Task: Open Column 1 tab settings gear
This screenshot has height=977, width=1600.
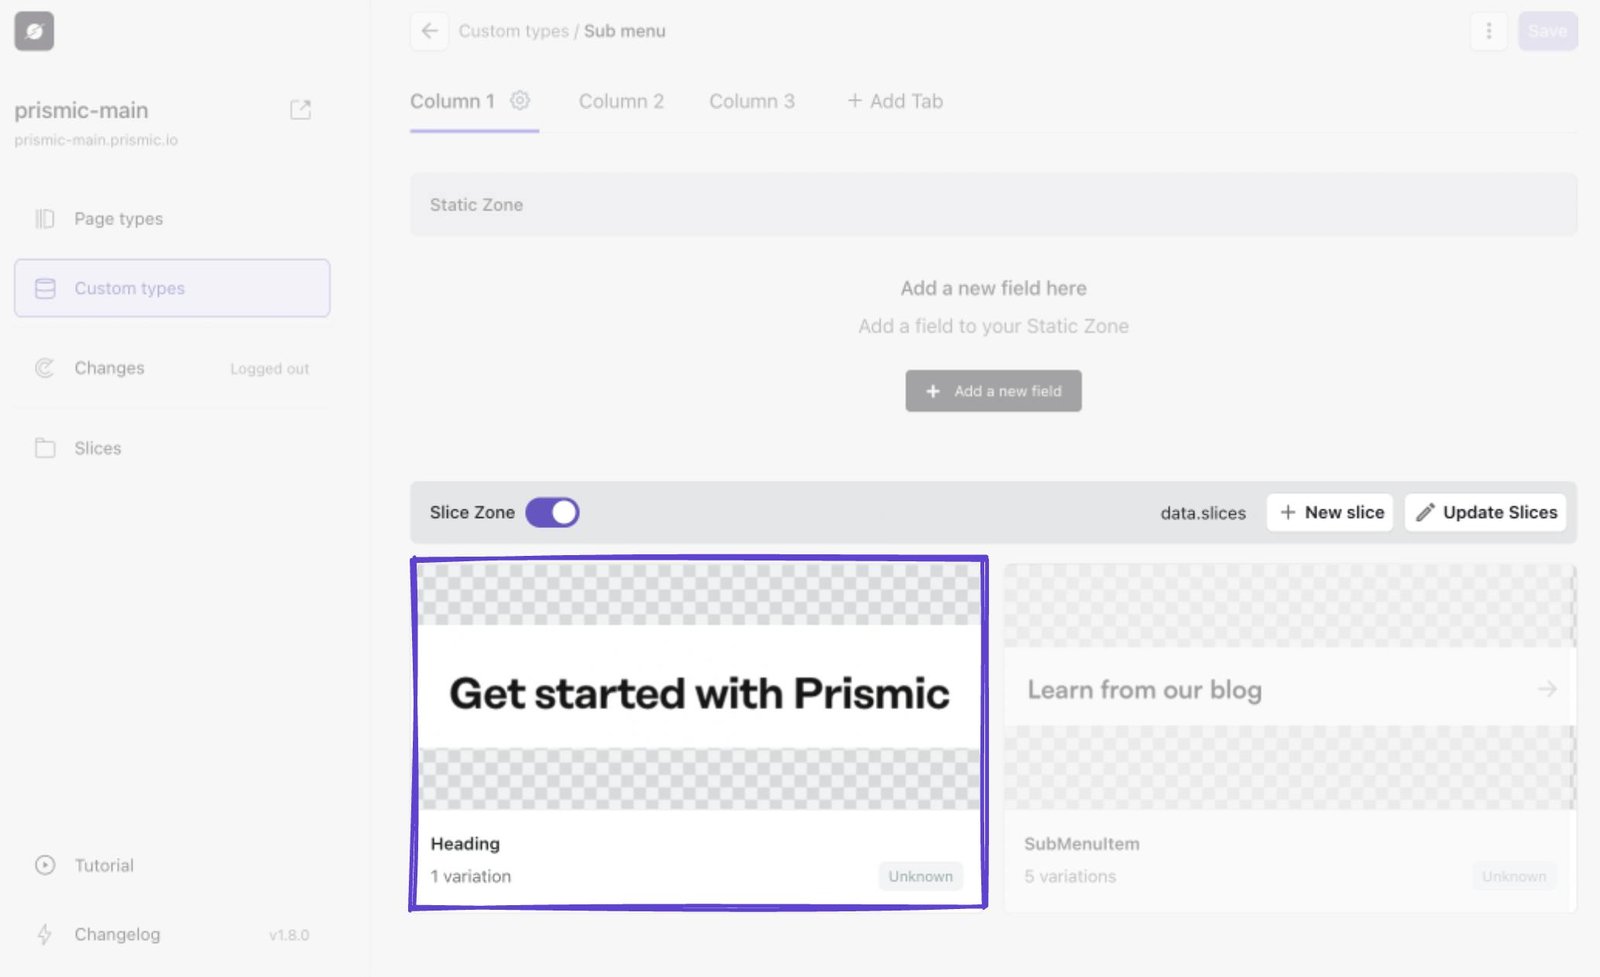Action: point(520,101)
